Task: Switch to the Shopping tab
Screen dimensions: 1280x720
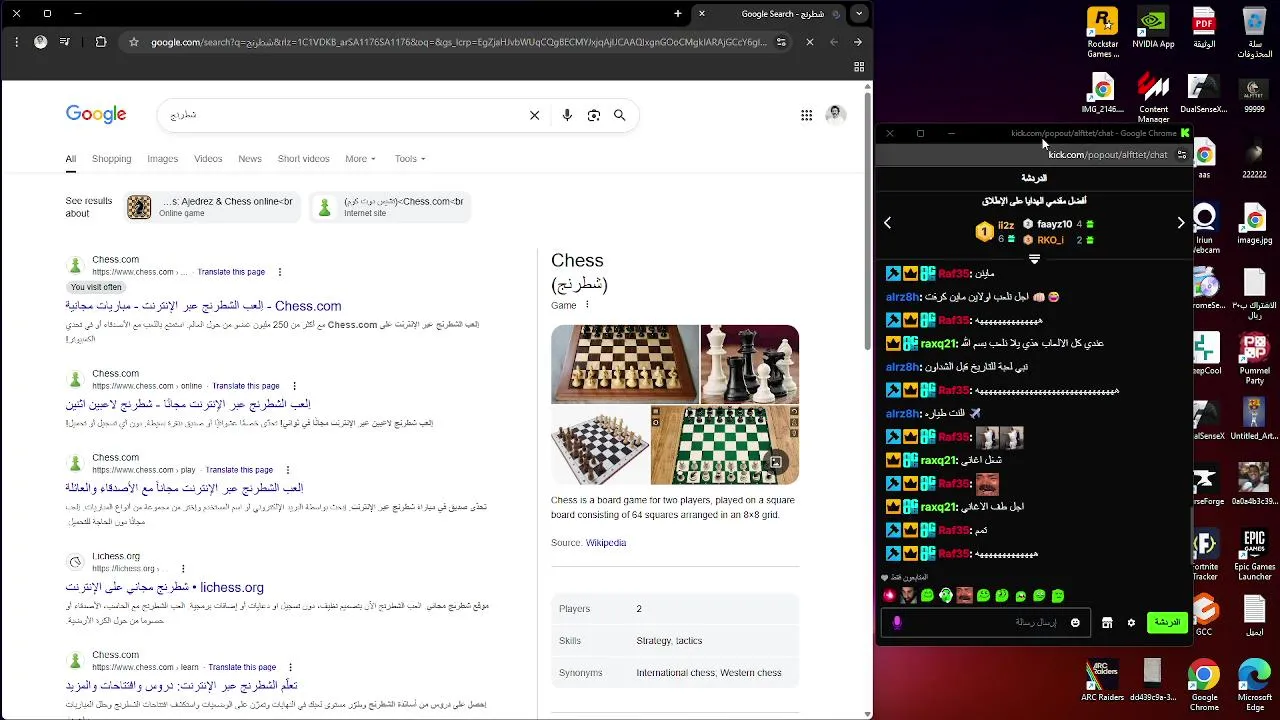Action: pyautogui.click(x=111, y=159)
